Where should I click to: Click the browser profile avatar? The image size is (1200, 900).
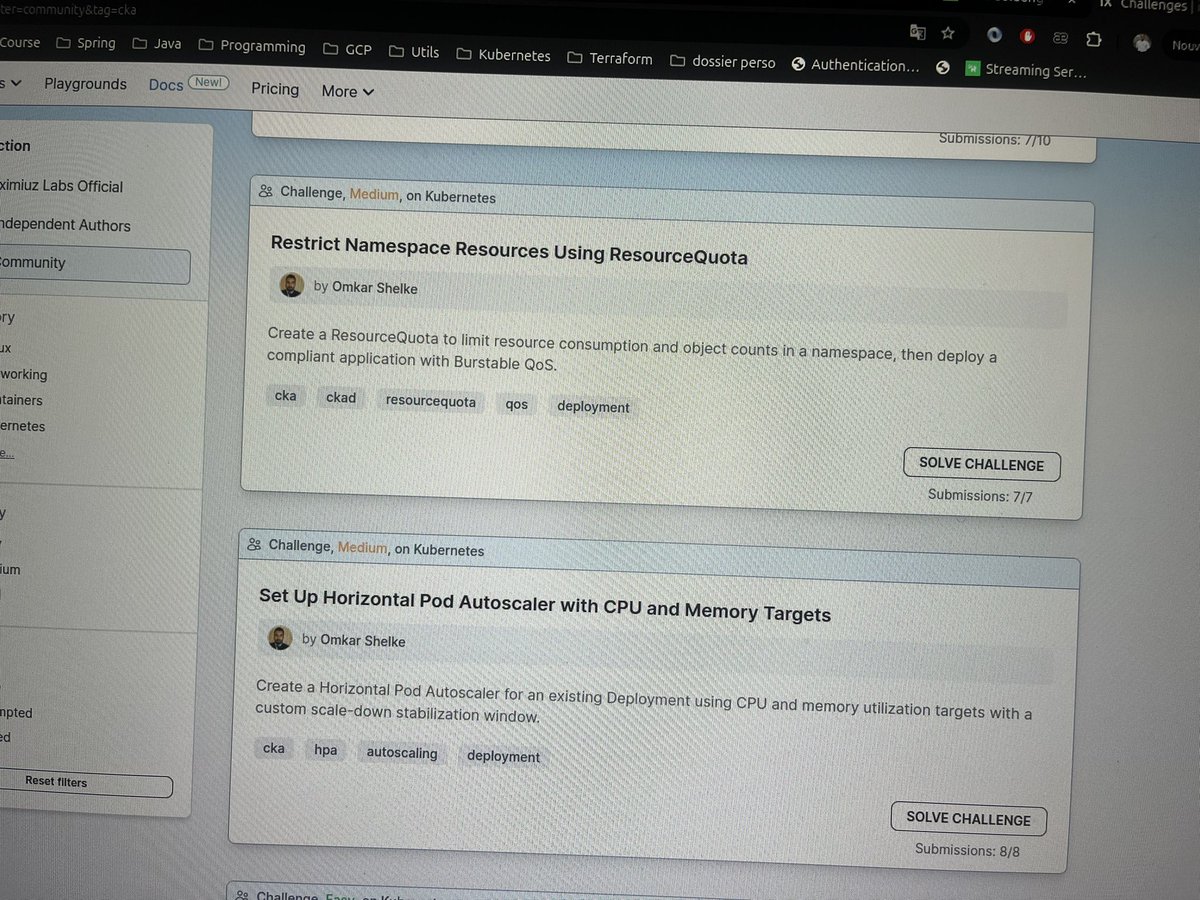point(1142,42)
